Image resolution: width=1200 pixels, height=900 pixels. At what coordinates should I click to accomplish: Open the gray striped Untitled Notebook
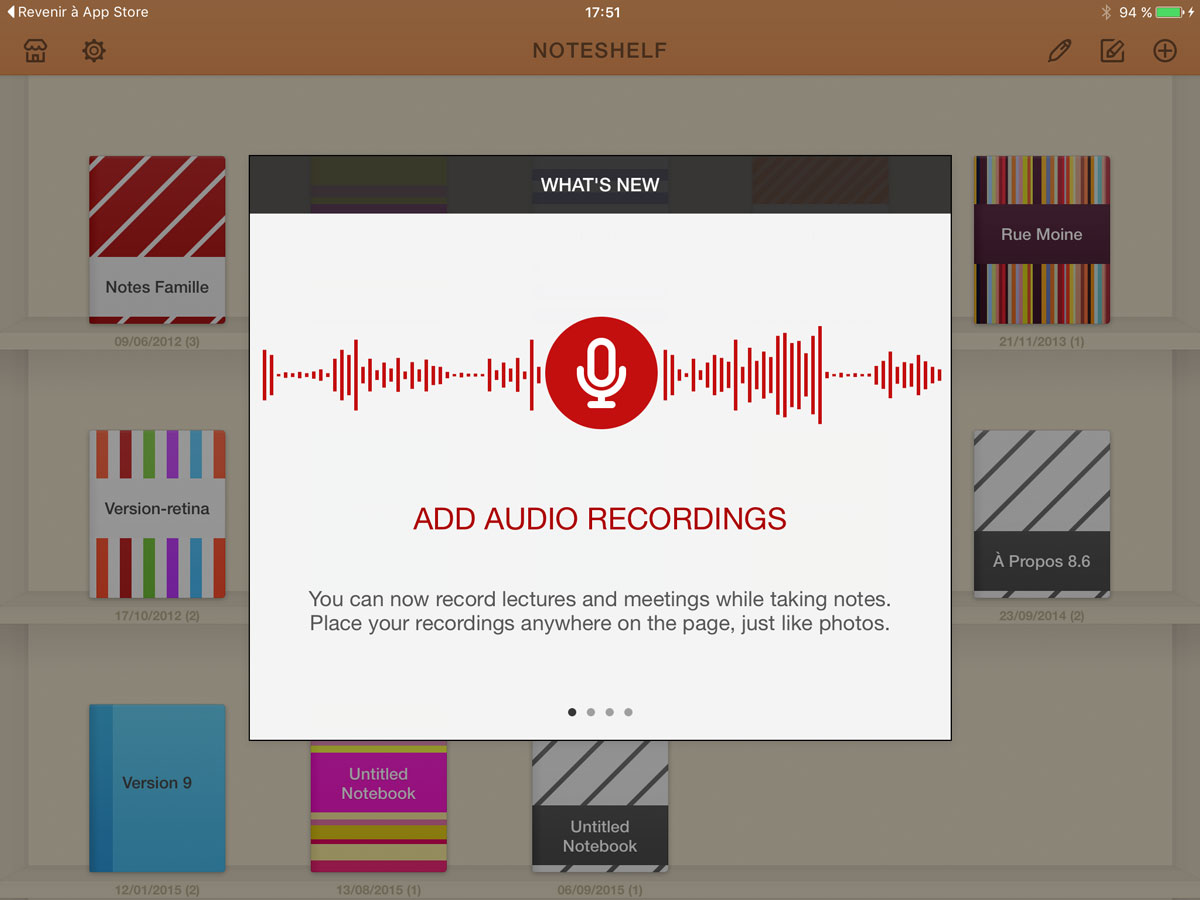600,807
